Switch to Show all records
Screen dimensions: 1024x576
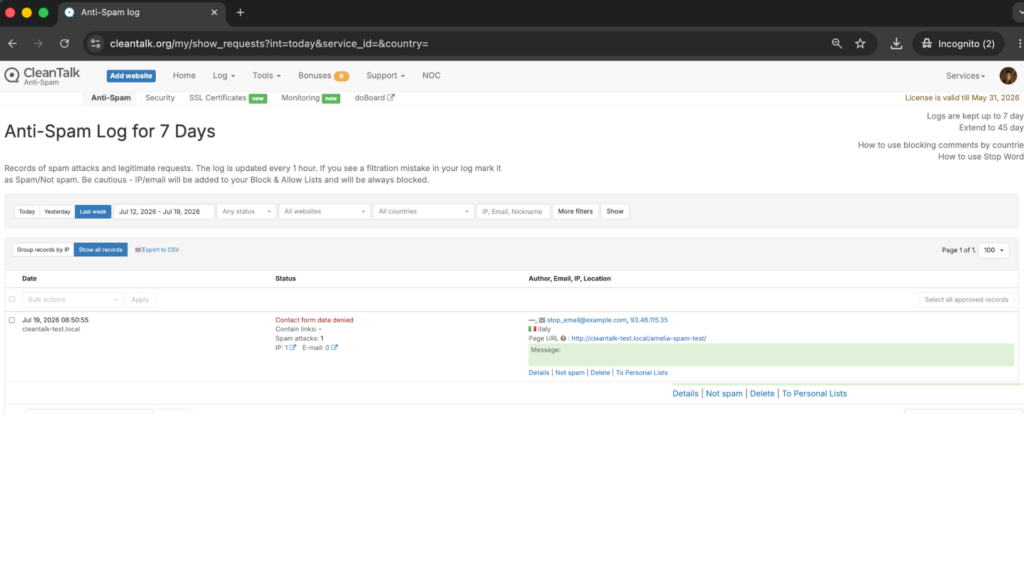(101, 249)
